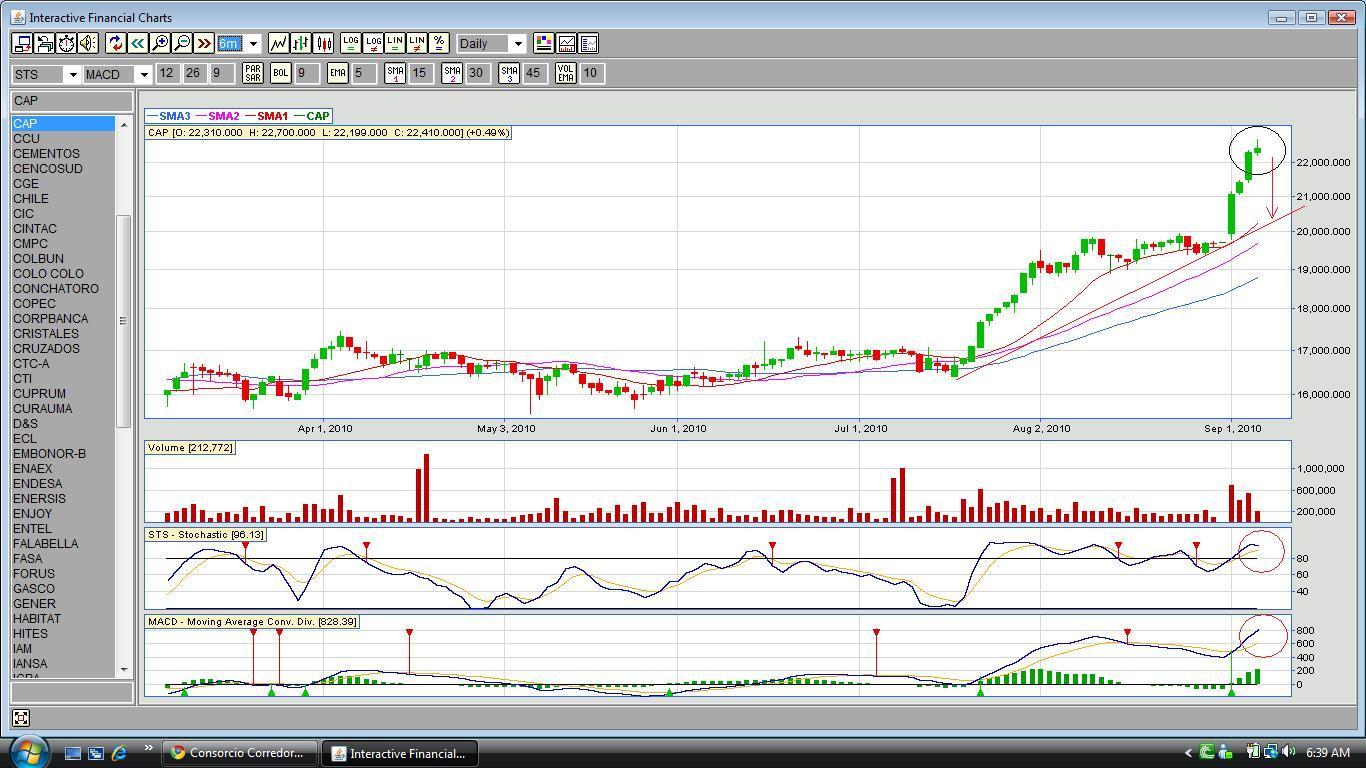Switch to candlestick chart style
1366x768 pixels.
click(x=324, y=43)
